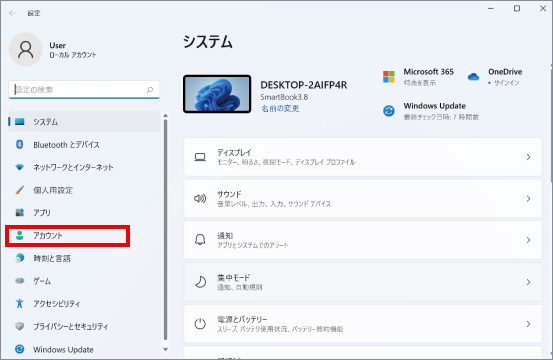Expand the サウンド row chevron
The height and width of the screenshot is (360, 553).
[528, 199]
